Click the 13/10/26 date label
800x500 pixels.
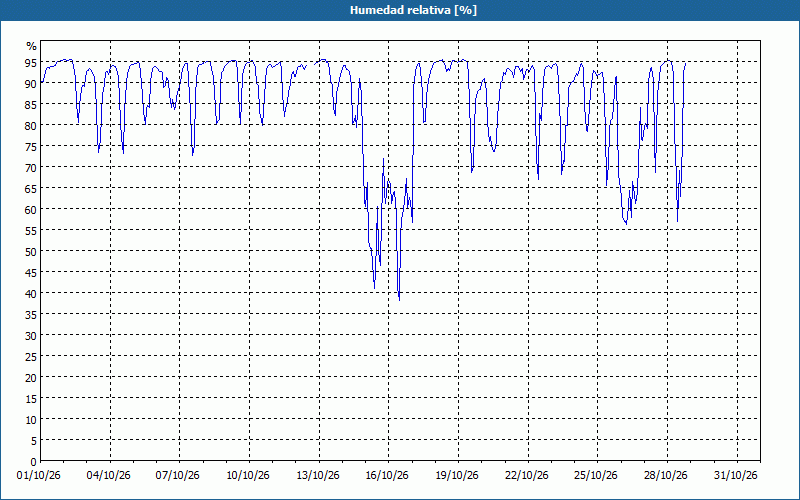click(318, 476)
